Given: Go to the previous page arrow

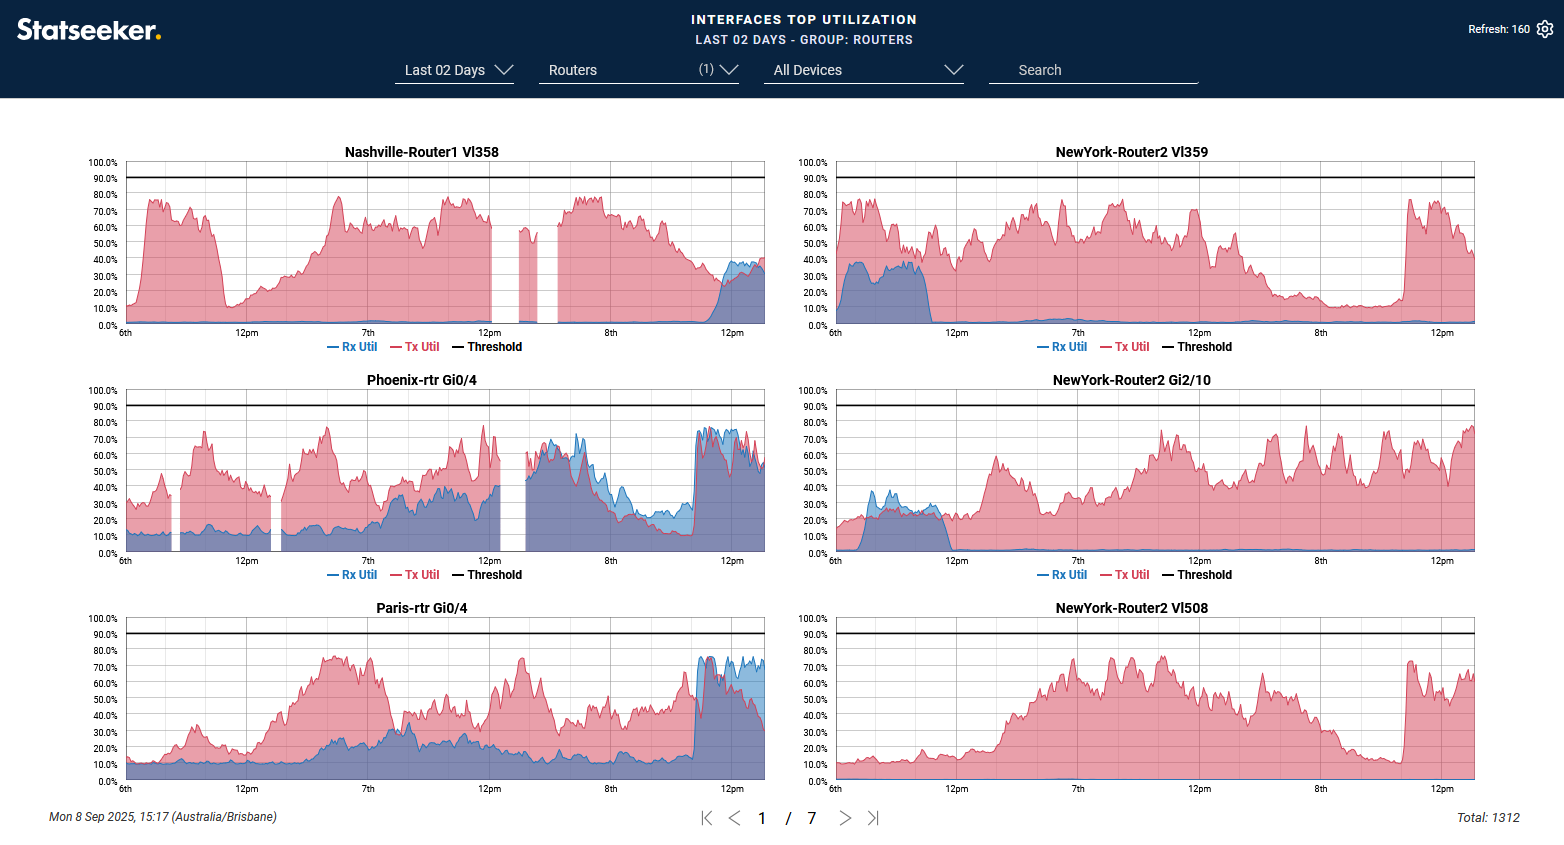Looking at the screenshot, I should [x=735, y=818].
